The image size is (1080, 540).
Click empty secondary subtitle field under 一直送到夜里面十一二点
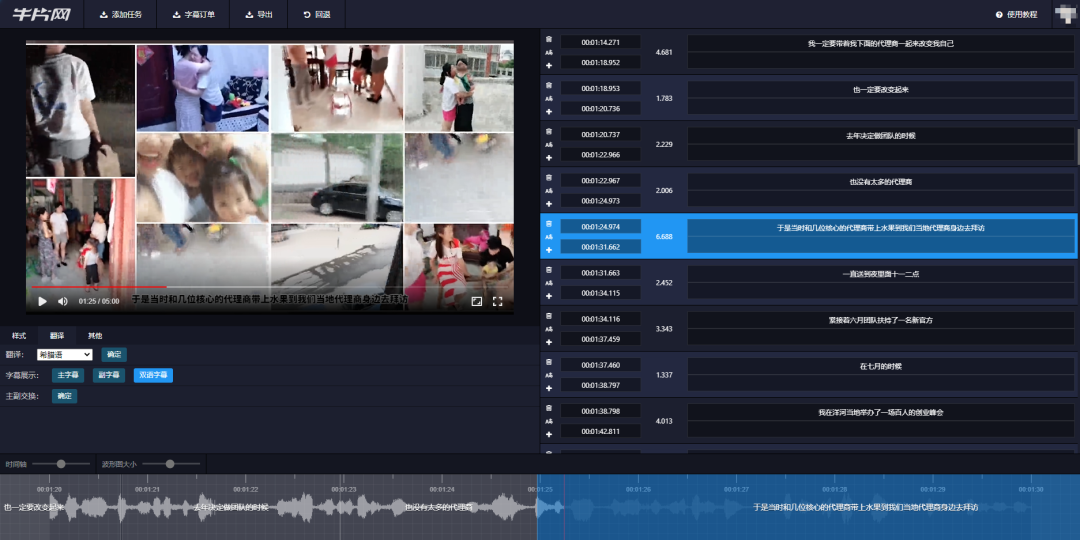point(881,291)
